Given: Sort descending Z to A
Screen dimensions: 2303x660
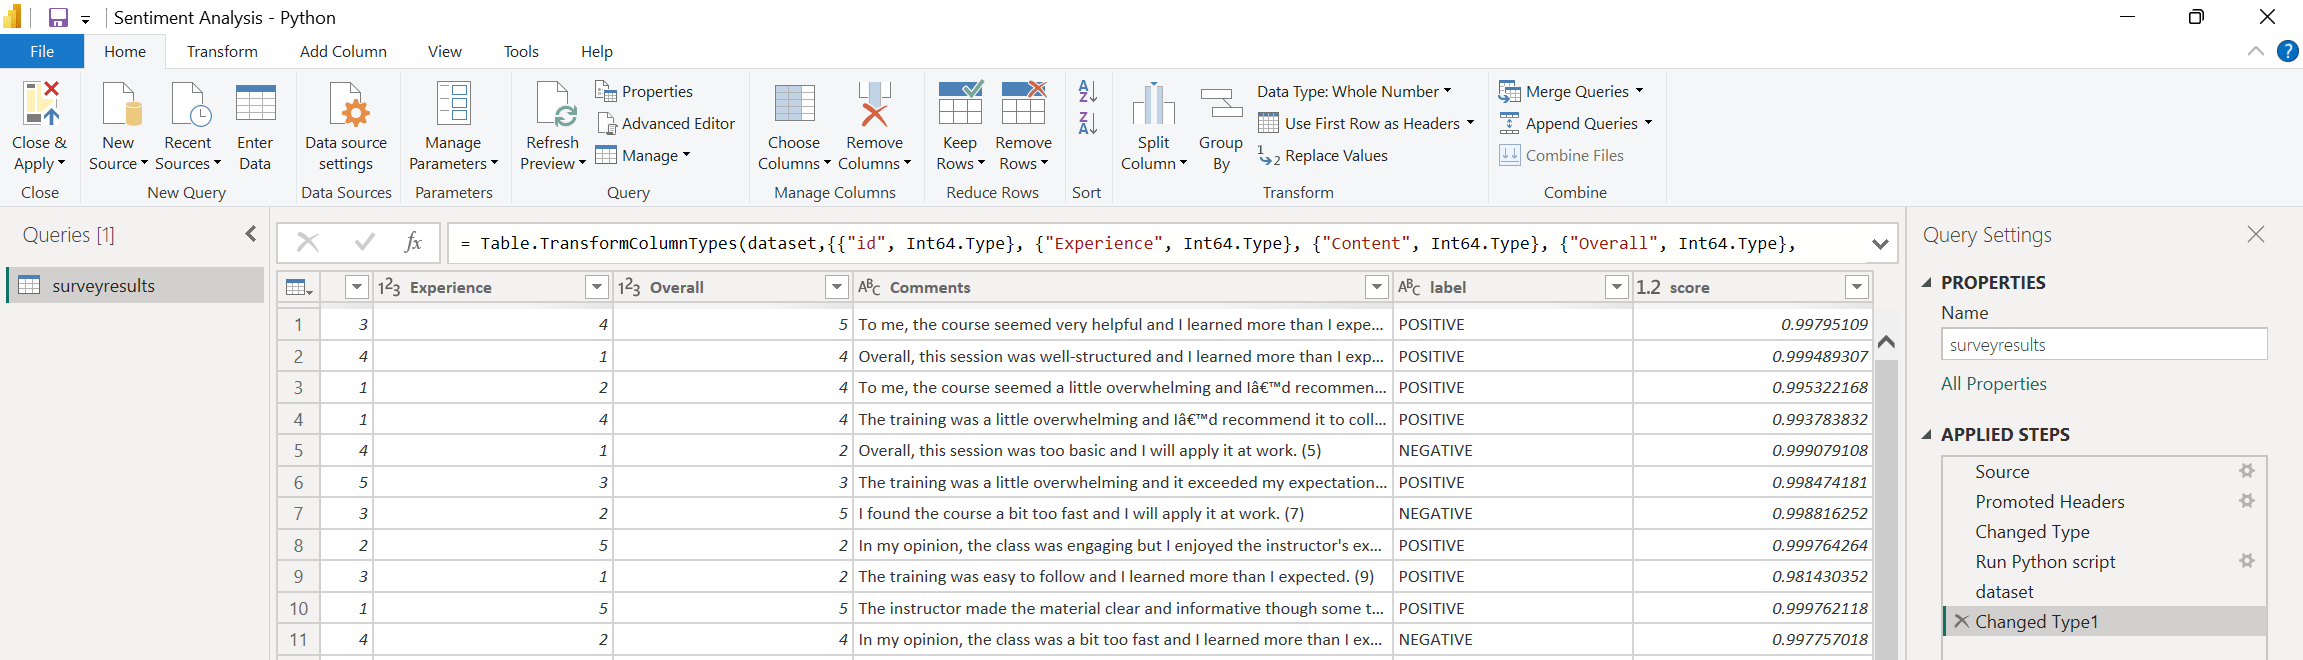Looking at the screenshot, I should [x=1088, y=124].
